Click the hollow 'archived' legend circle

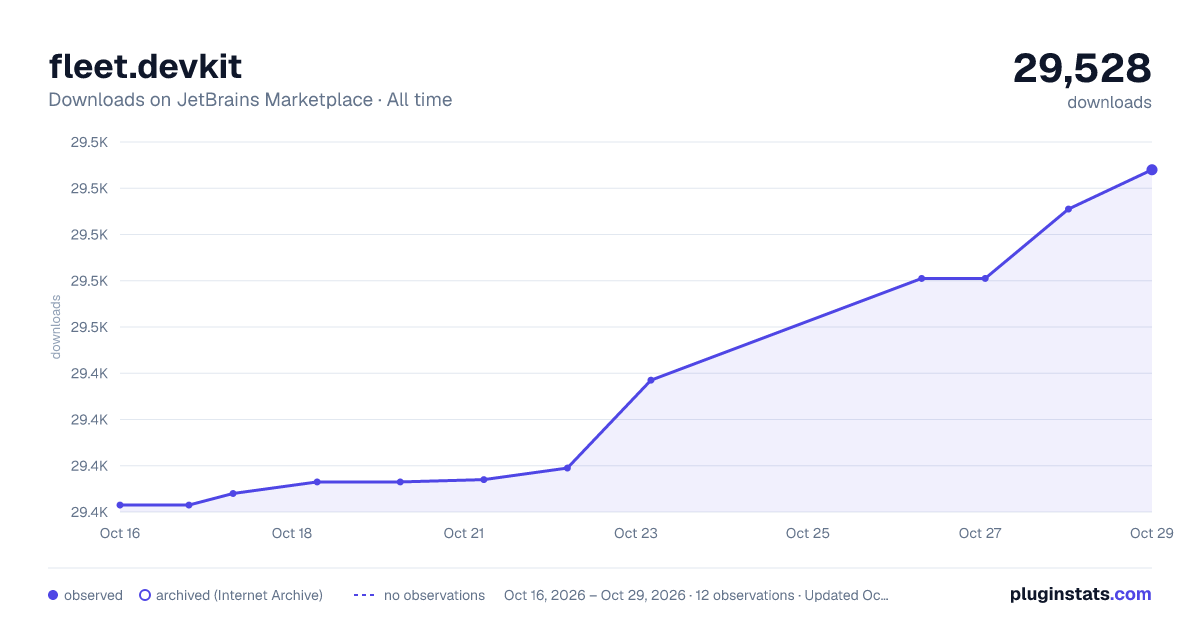pyautogui.click(x=145, y=595)
